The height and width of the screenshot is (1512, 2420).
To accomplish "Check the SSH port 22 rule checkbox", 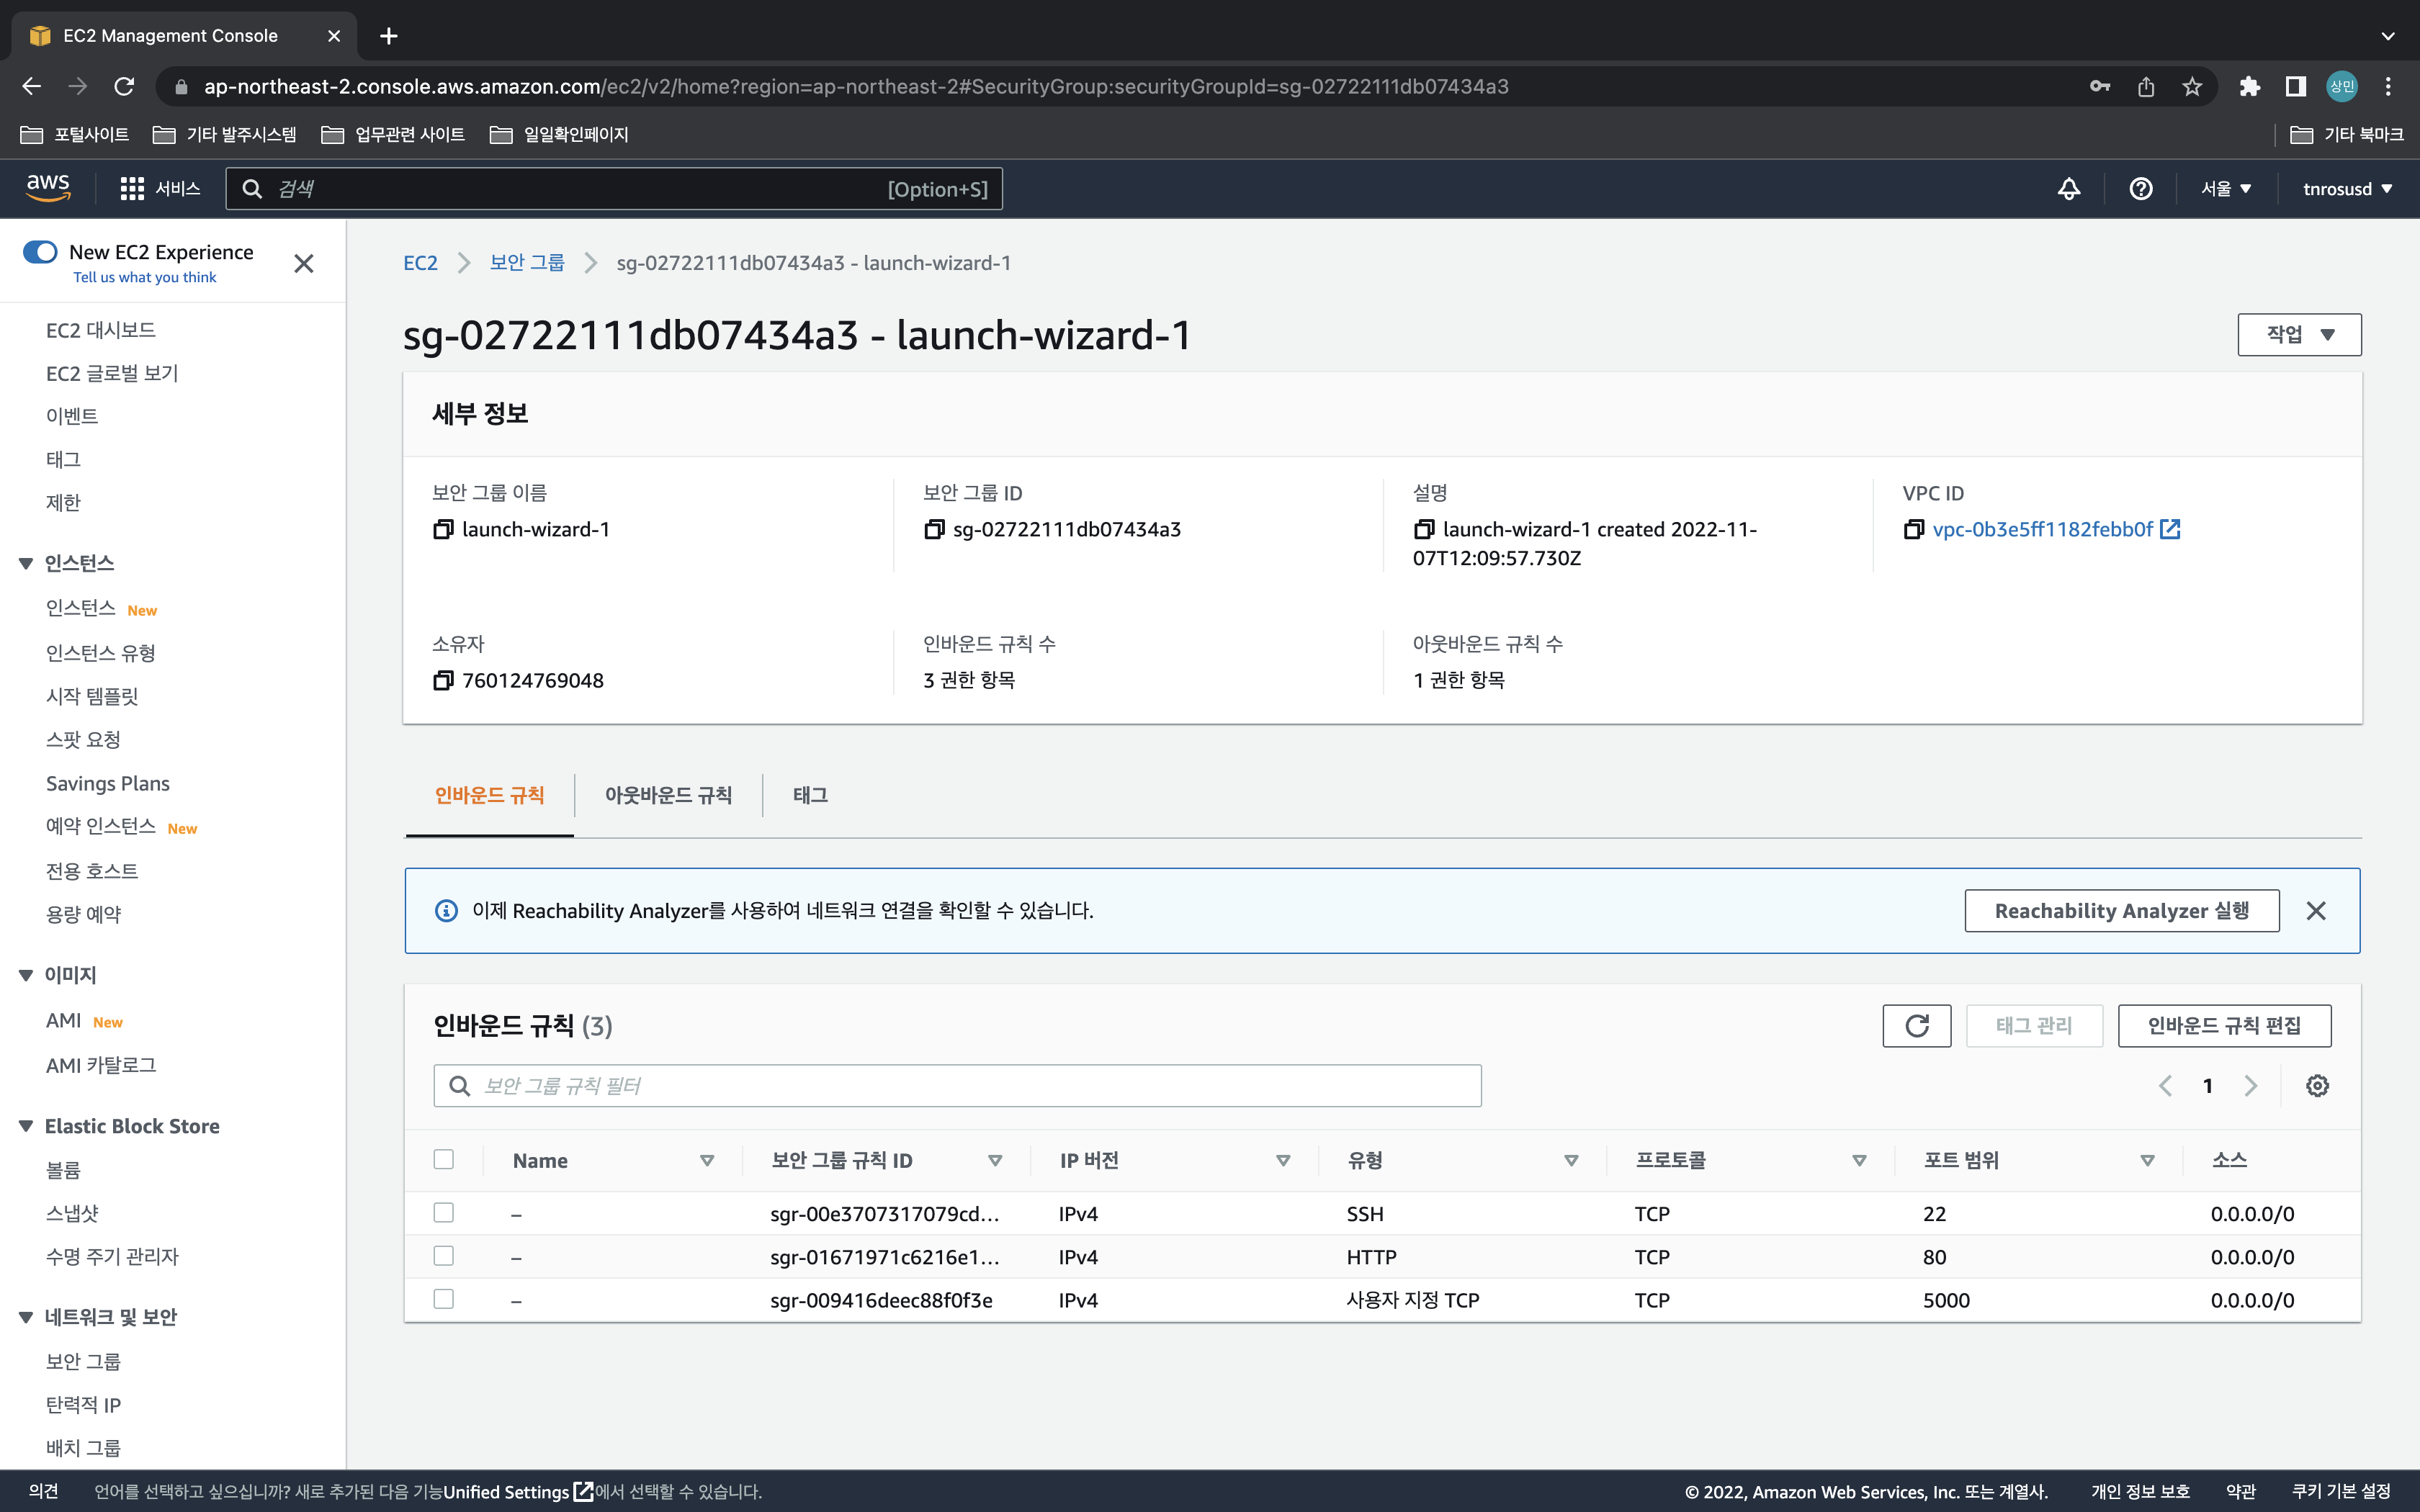I will [444, 1213].
